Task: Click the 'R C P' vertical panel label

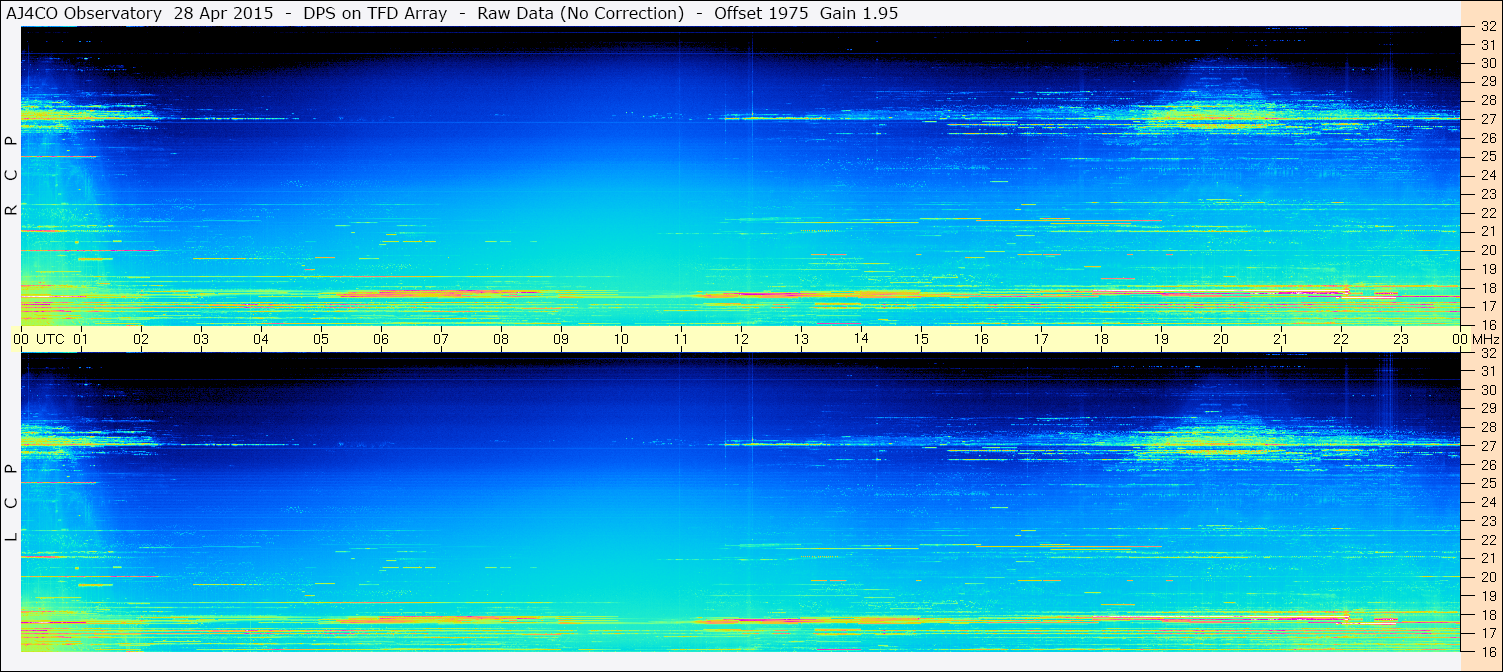Action: click(x=11, y=175)
